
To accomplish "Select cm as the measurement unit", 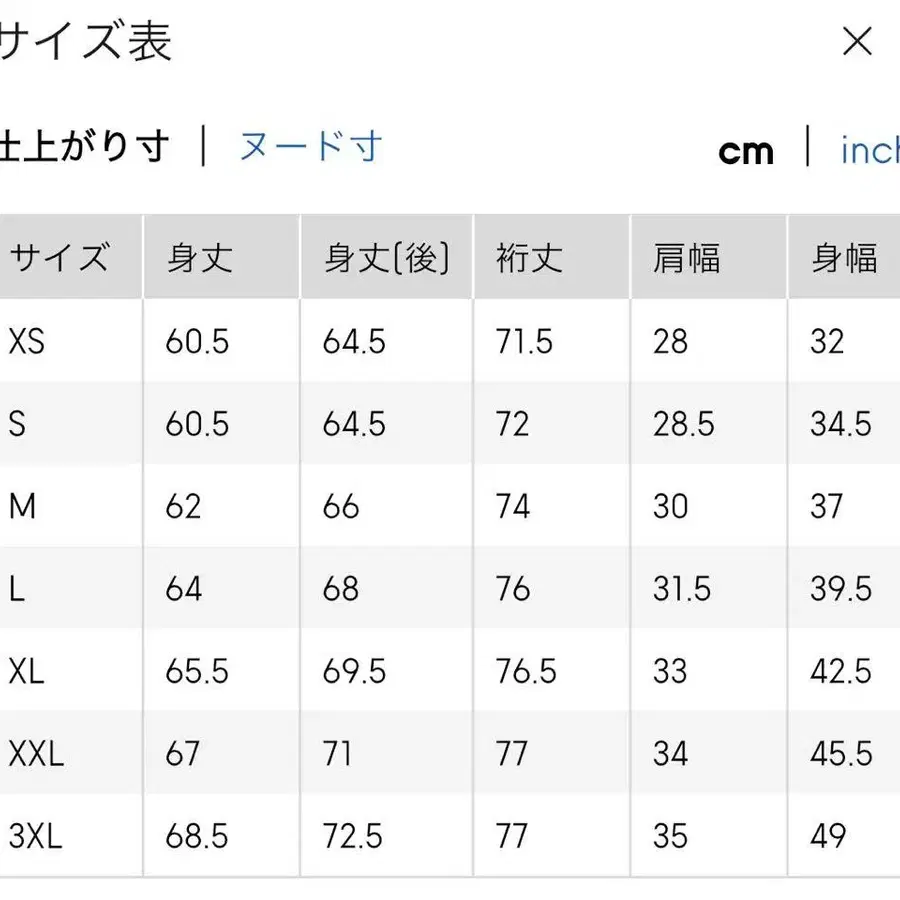I will click(x=747, y=150).
